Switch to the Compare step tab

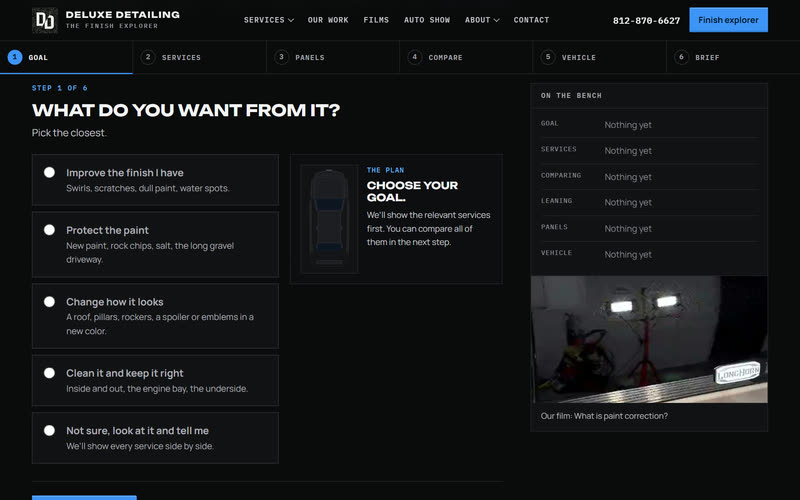tap(466, 57)
